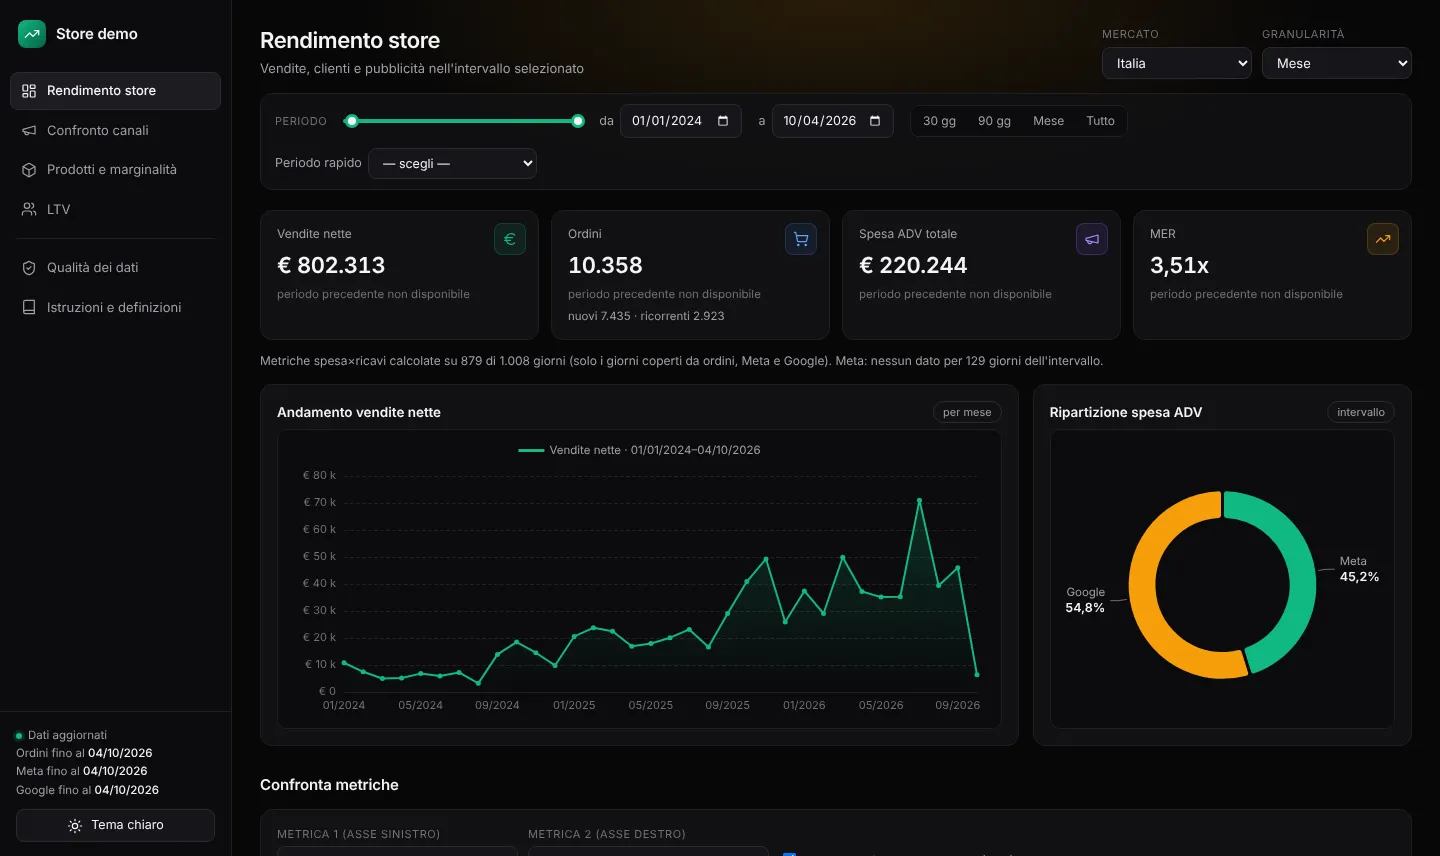Select the Tutto range button

tap(1100, 121)
